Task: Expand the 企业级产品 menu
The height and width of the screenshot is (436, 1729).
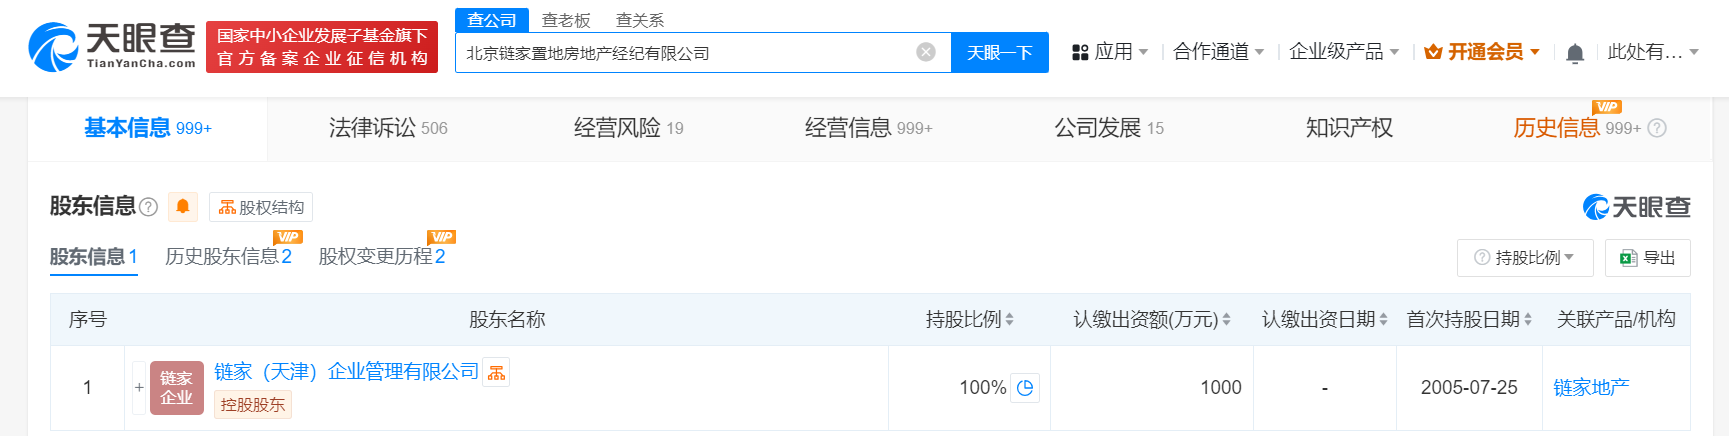Action: [1343, 52]
